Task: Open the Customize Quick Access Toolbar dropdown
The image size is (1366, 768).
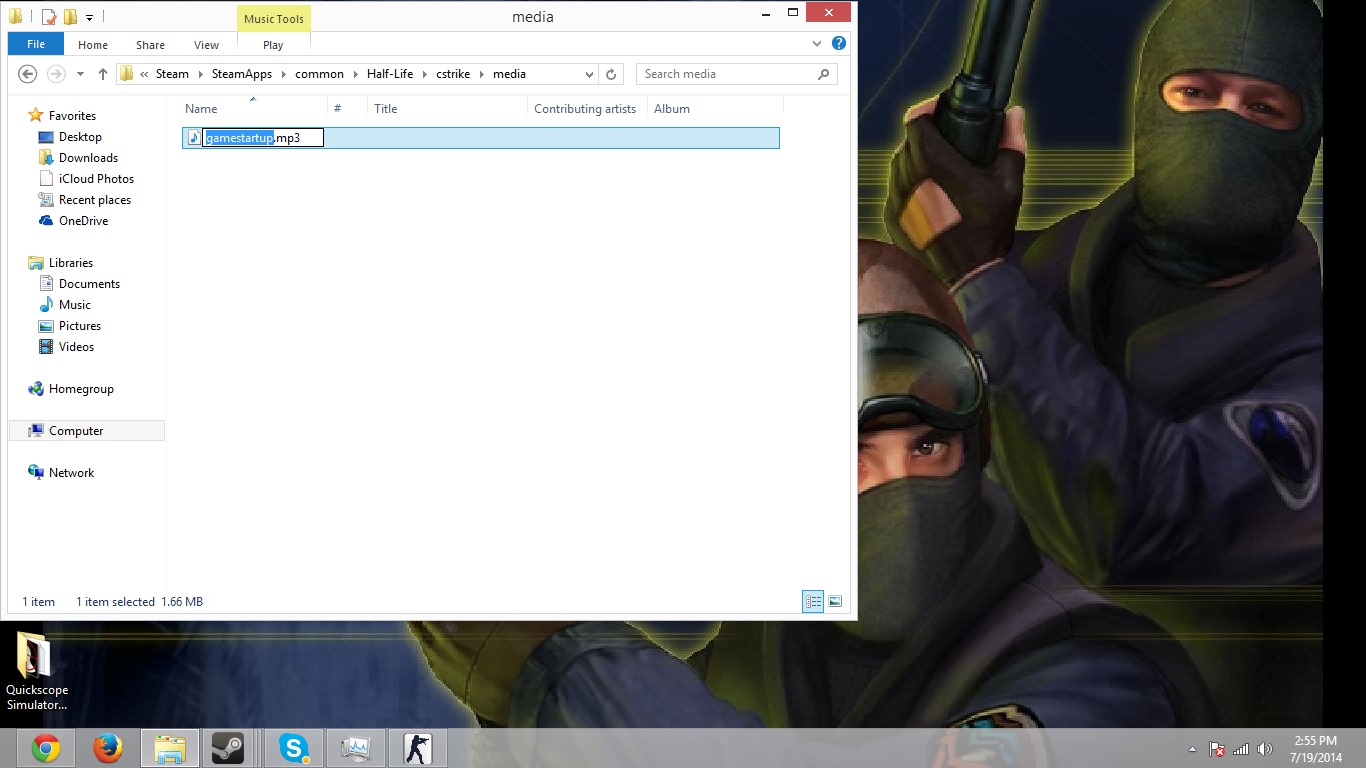Action: point(89,17)
